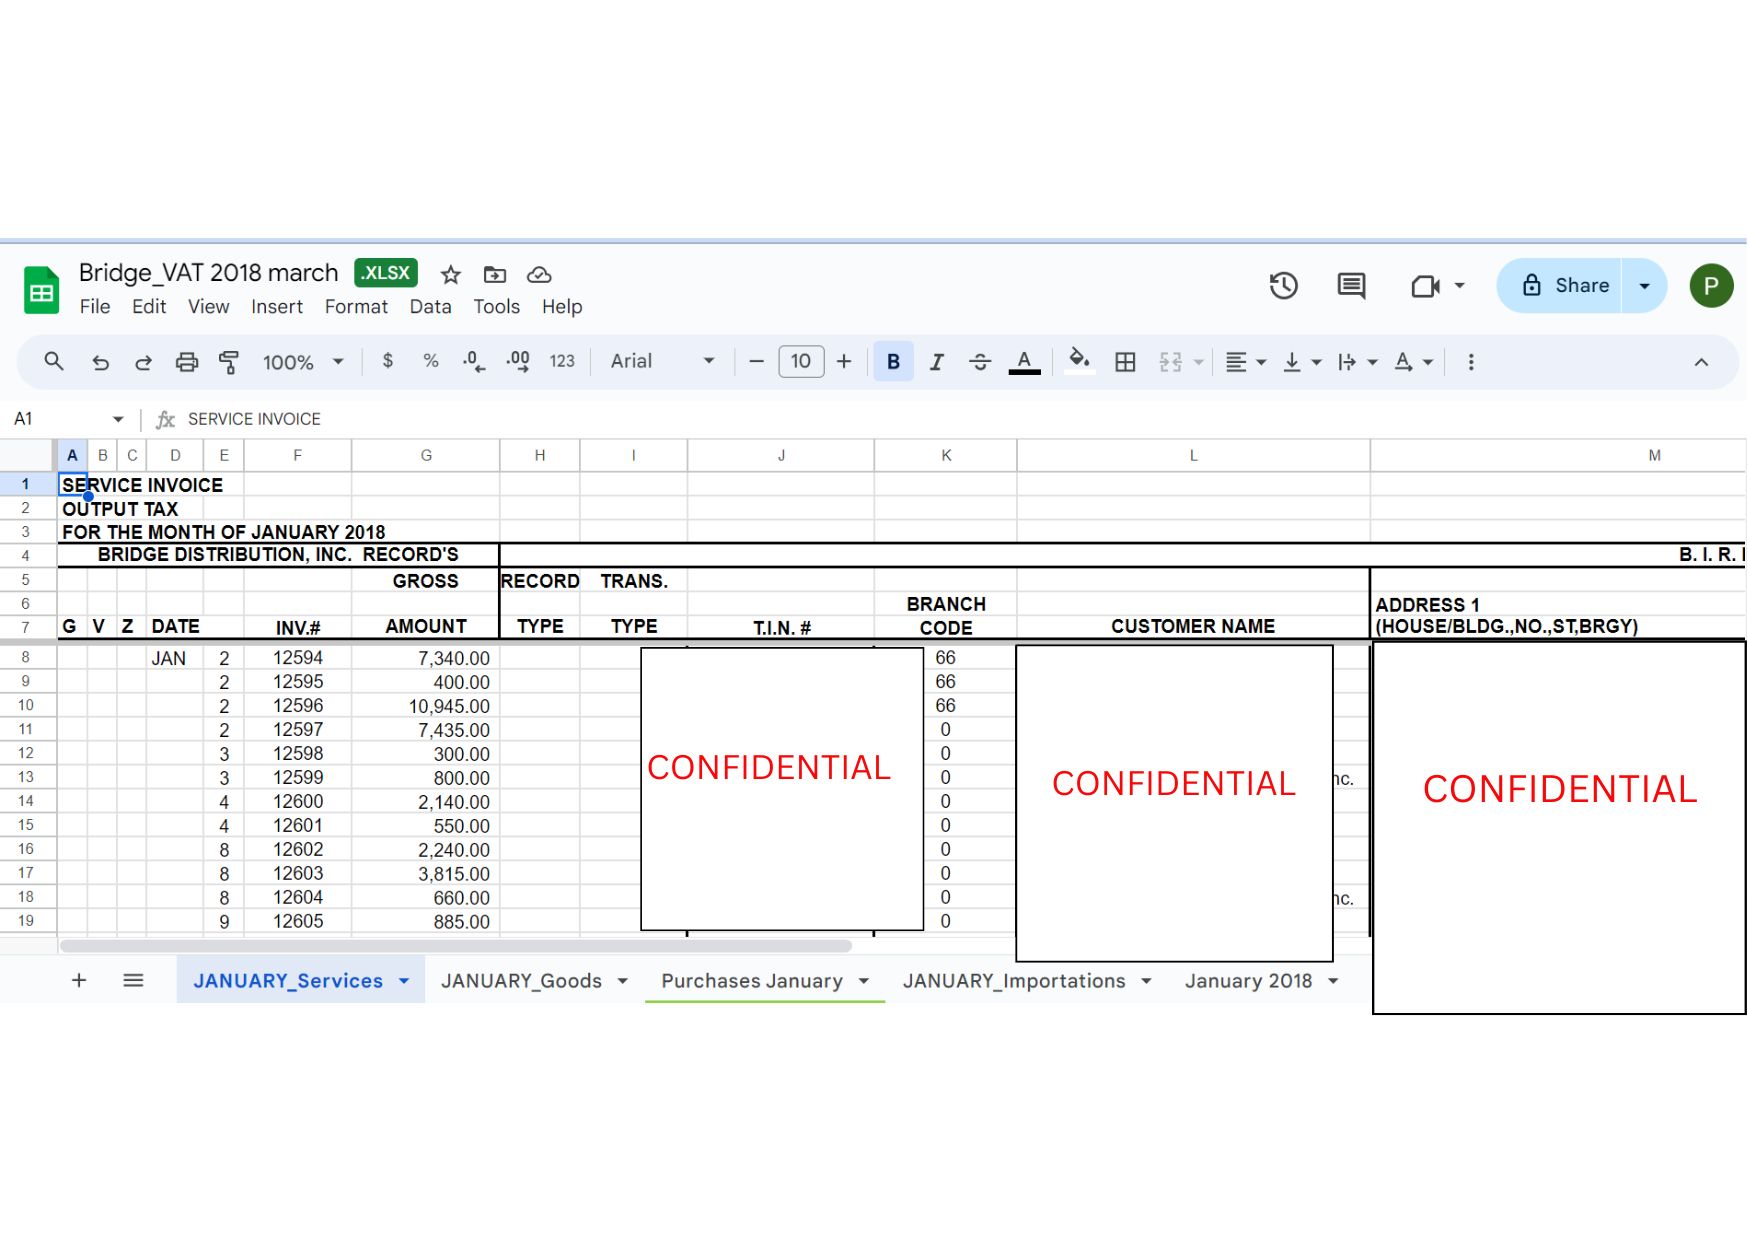Start a video call with camera icon
The width and height of the screenshot is (1748, 1240).
pyautogui.click(x=1426, y=286)
